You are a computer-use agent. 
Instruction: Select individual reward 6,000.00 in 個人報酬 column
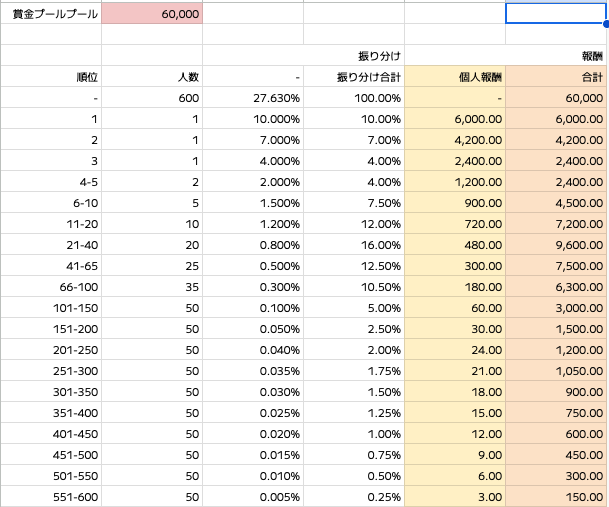click(x=455, y=118)
